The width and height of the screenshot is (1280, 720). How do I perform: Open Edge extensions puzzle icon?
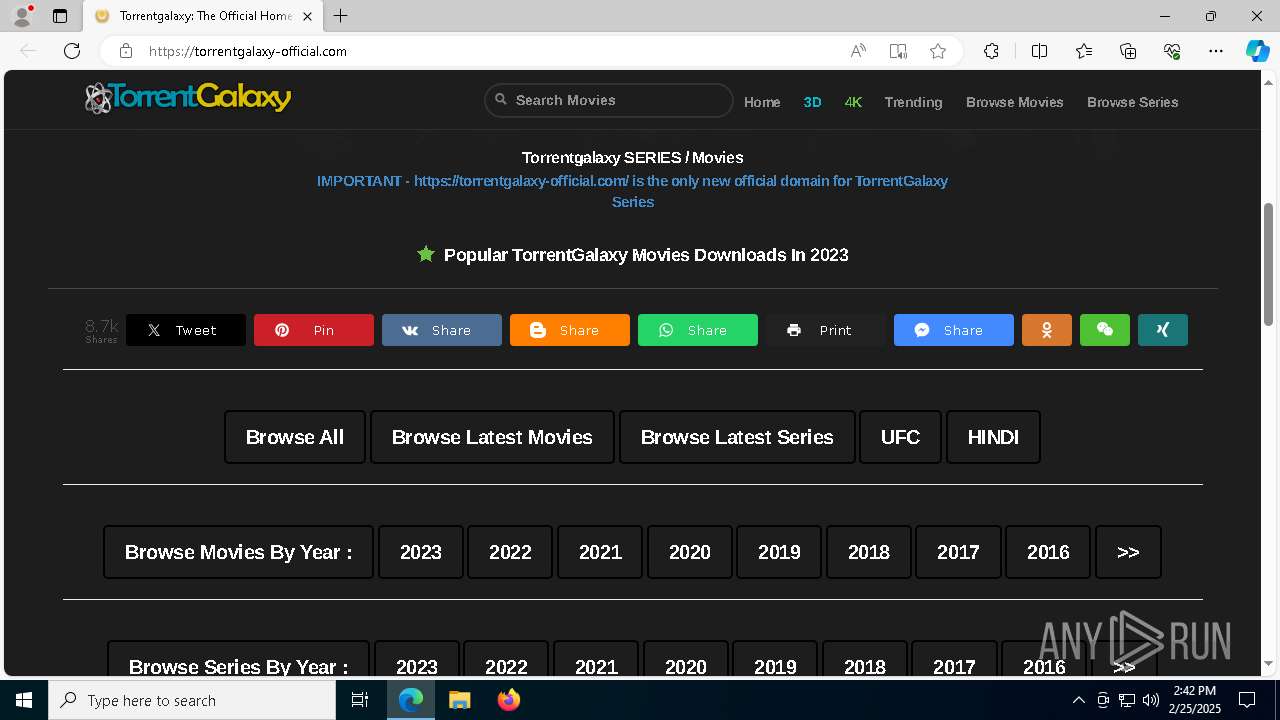coord(991,51)
